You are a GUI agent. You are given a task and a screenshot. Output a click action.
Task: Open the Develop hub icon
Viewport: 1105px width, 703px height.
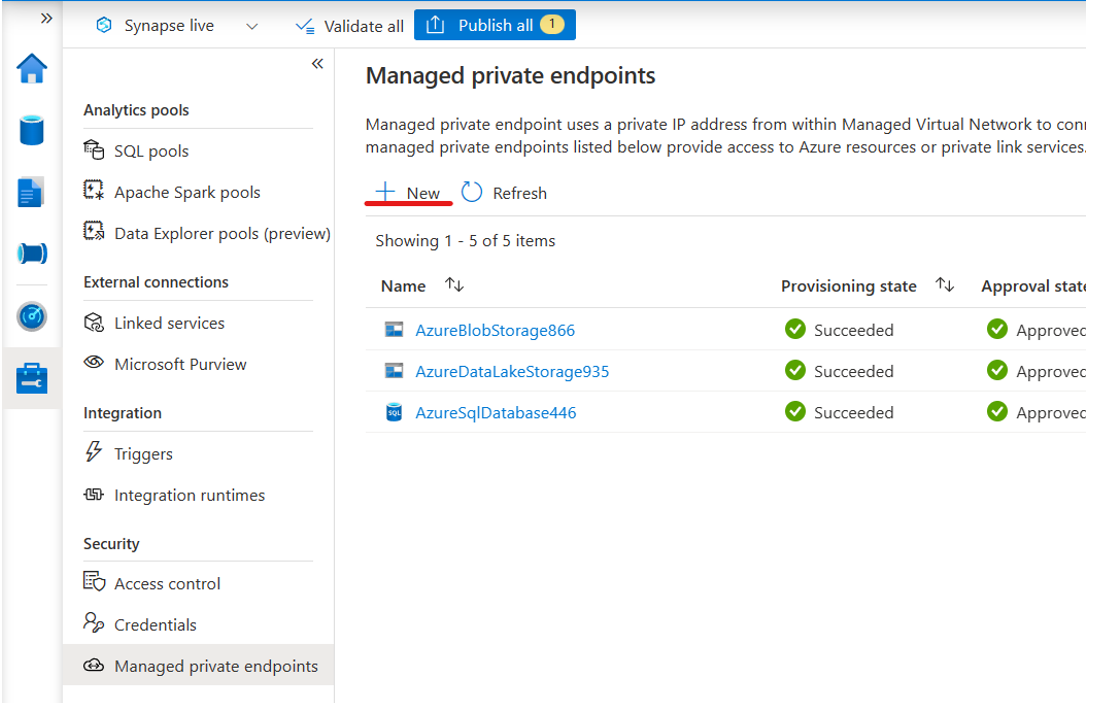pyautogui.click(x=31, y=192)
